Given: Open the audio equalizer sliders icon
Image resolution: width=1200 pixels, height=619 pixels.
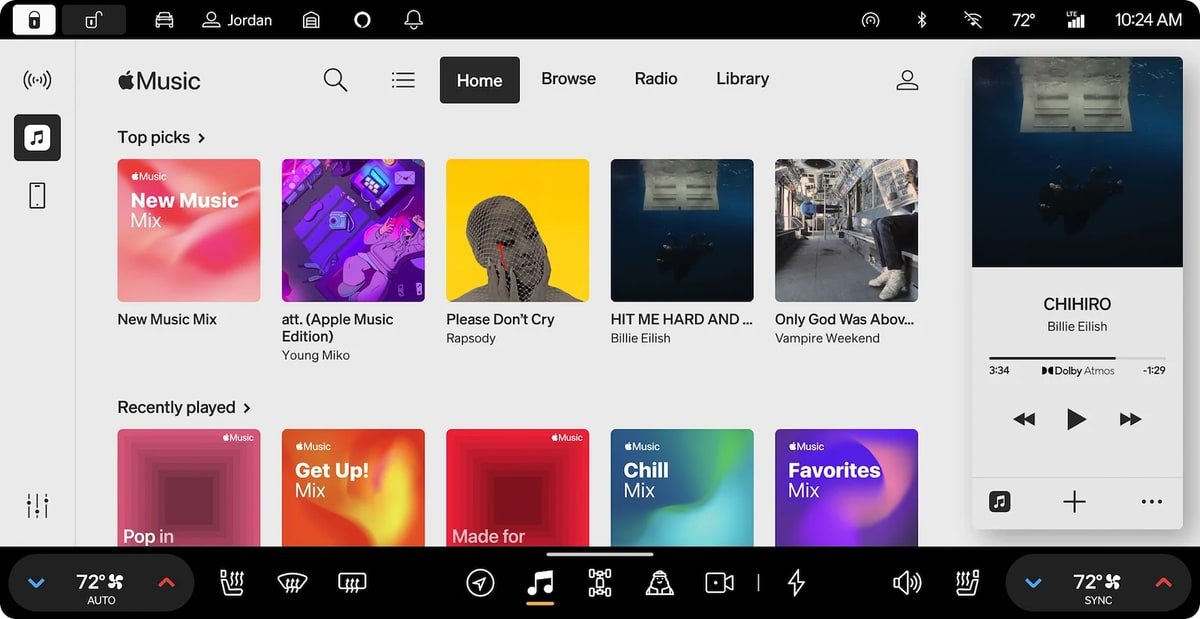Looking at the screenshot, I should tap(37, 506).
